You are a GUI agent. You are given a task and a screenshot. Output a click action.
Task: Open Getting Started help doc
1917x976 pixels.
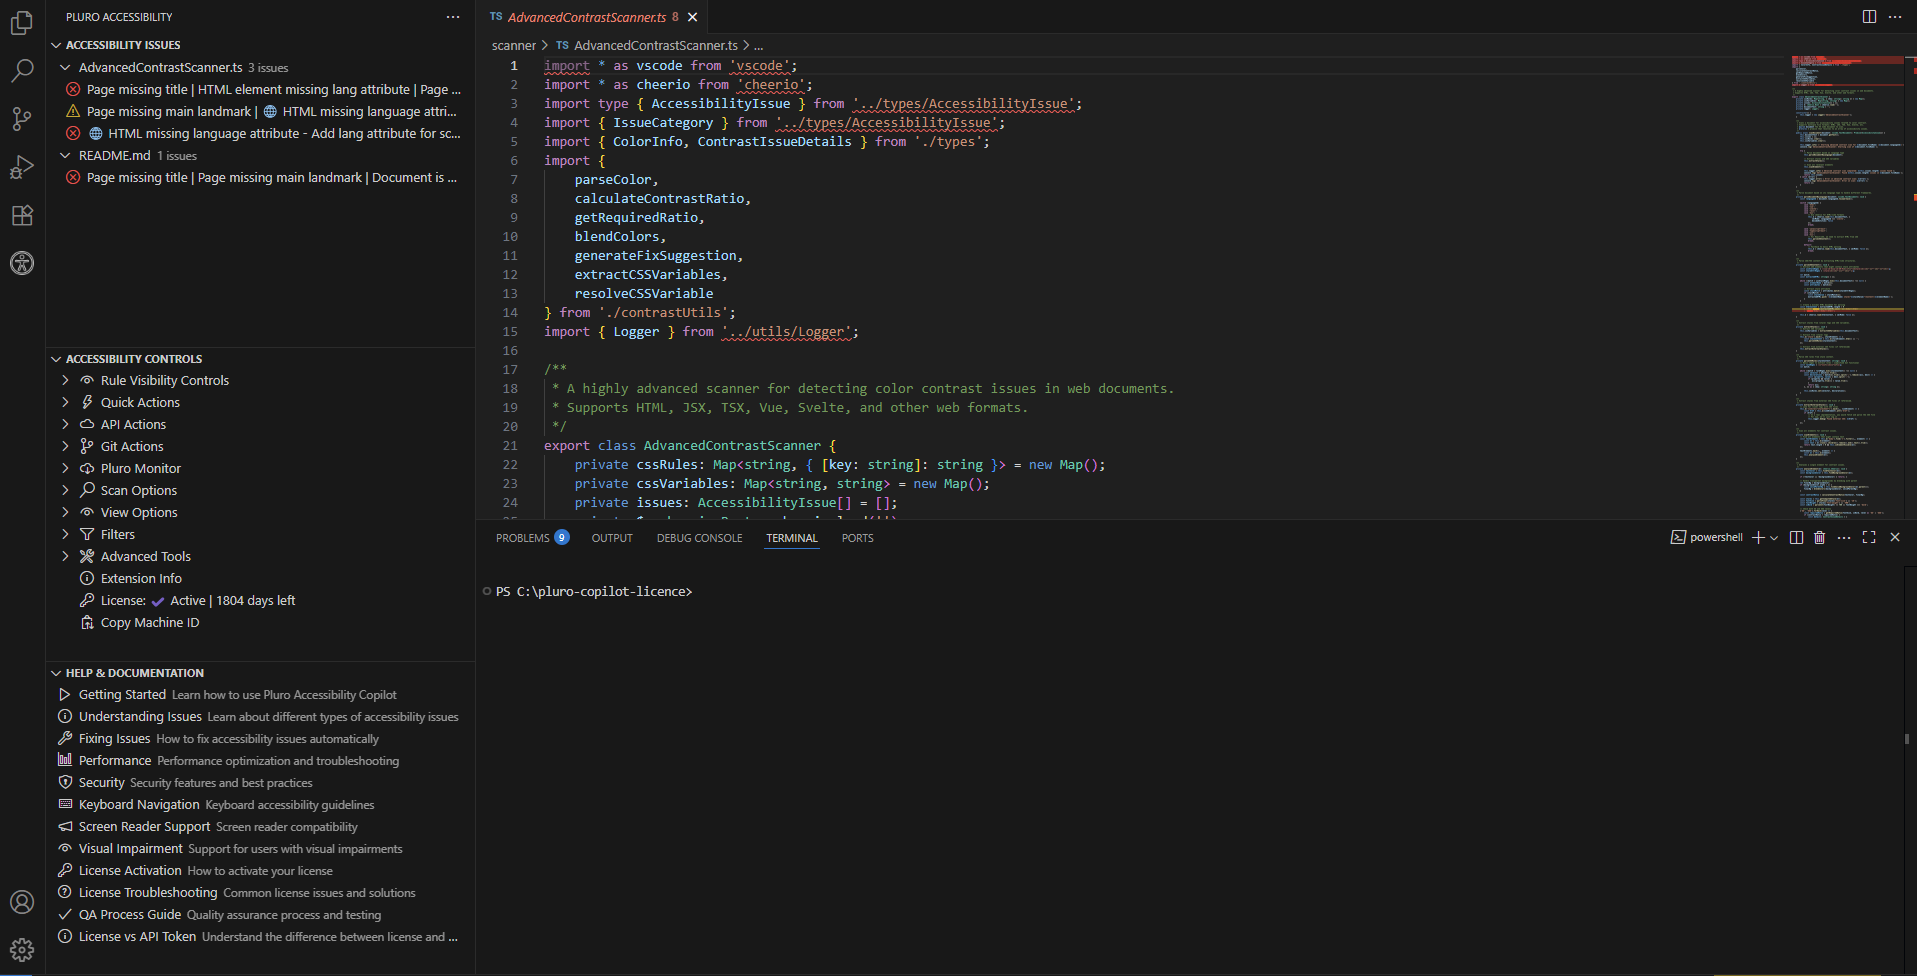point(260,695)
